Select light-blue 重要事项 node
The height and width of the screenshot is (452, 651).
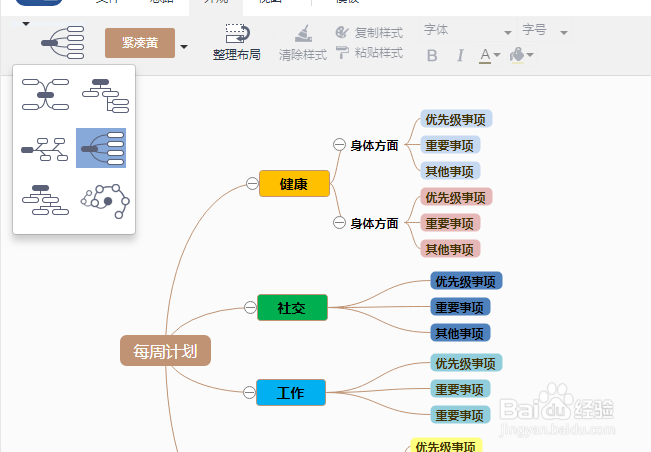(450, 145)
